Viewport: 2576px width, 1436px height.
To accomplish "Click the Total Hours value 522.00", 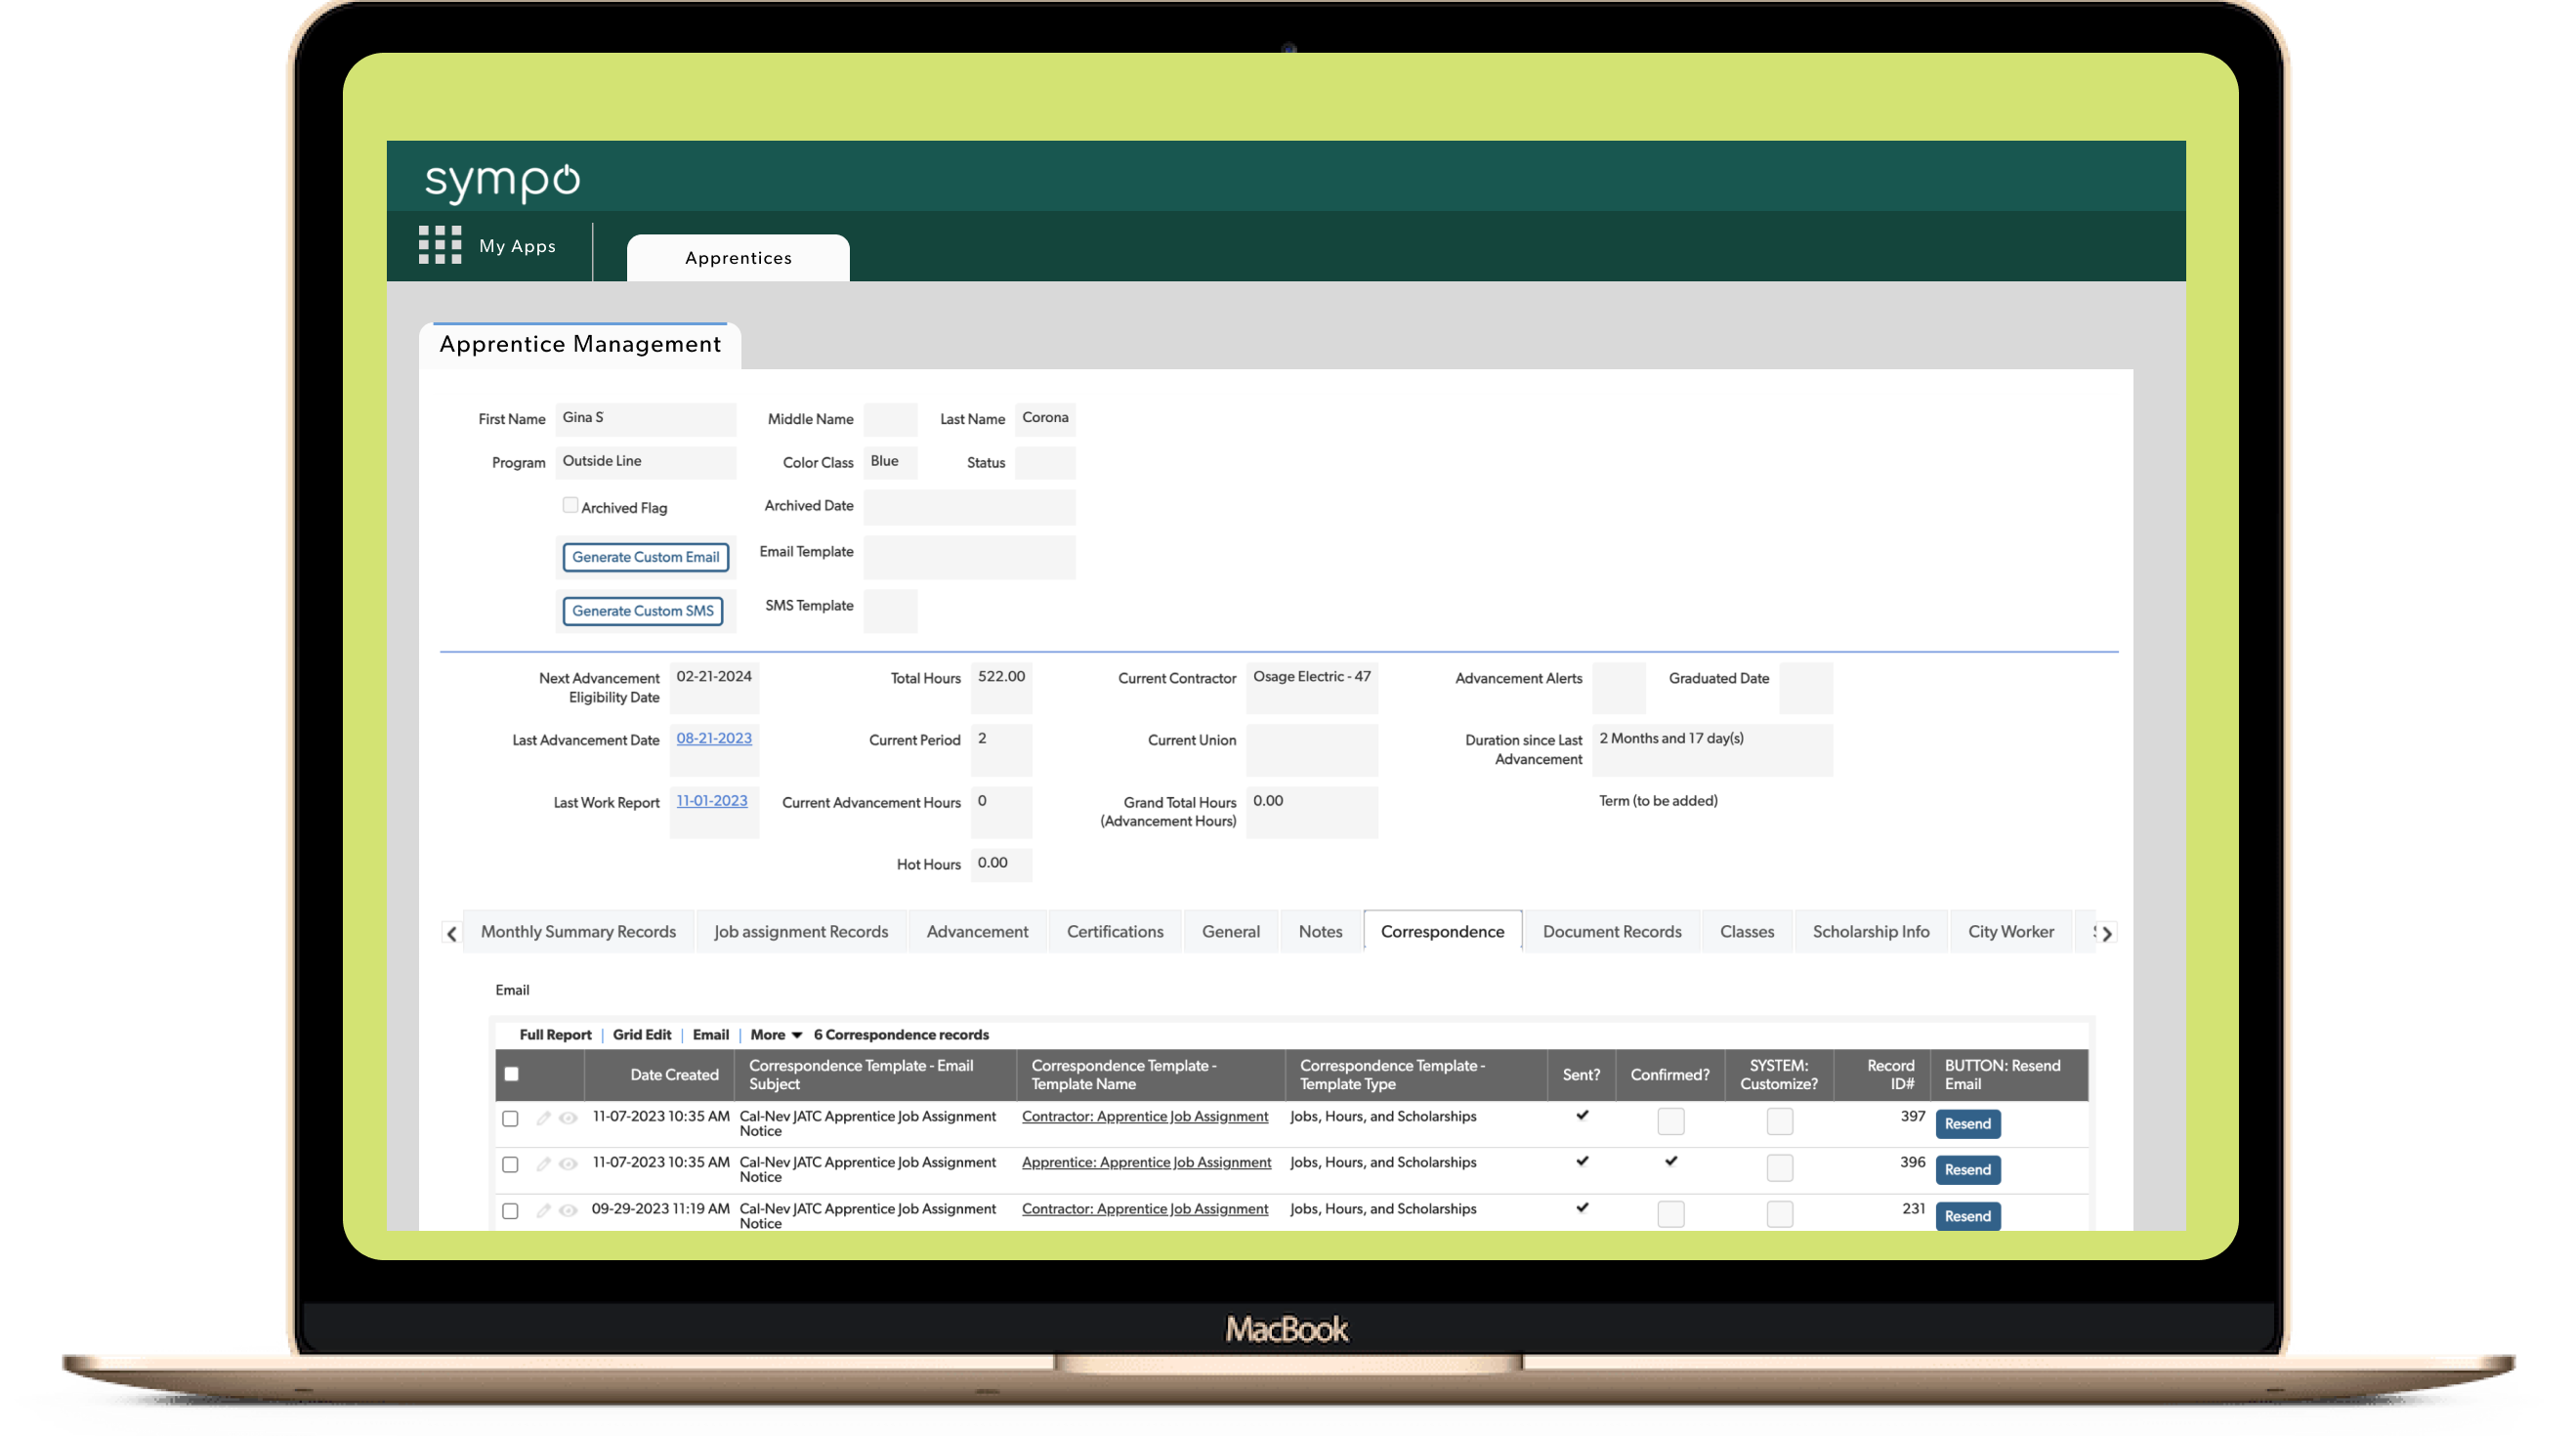I will click(1001, 676).
